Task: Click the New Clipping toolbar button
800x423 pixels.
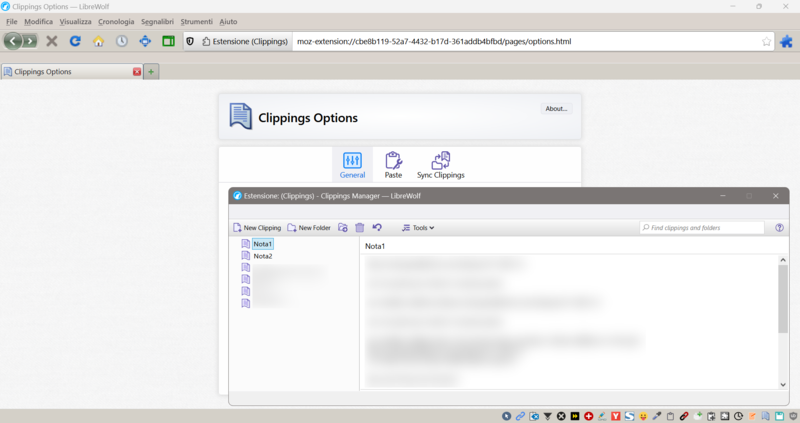Action: pos(257,228)
